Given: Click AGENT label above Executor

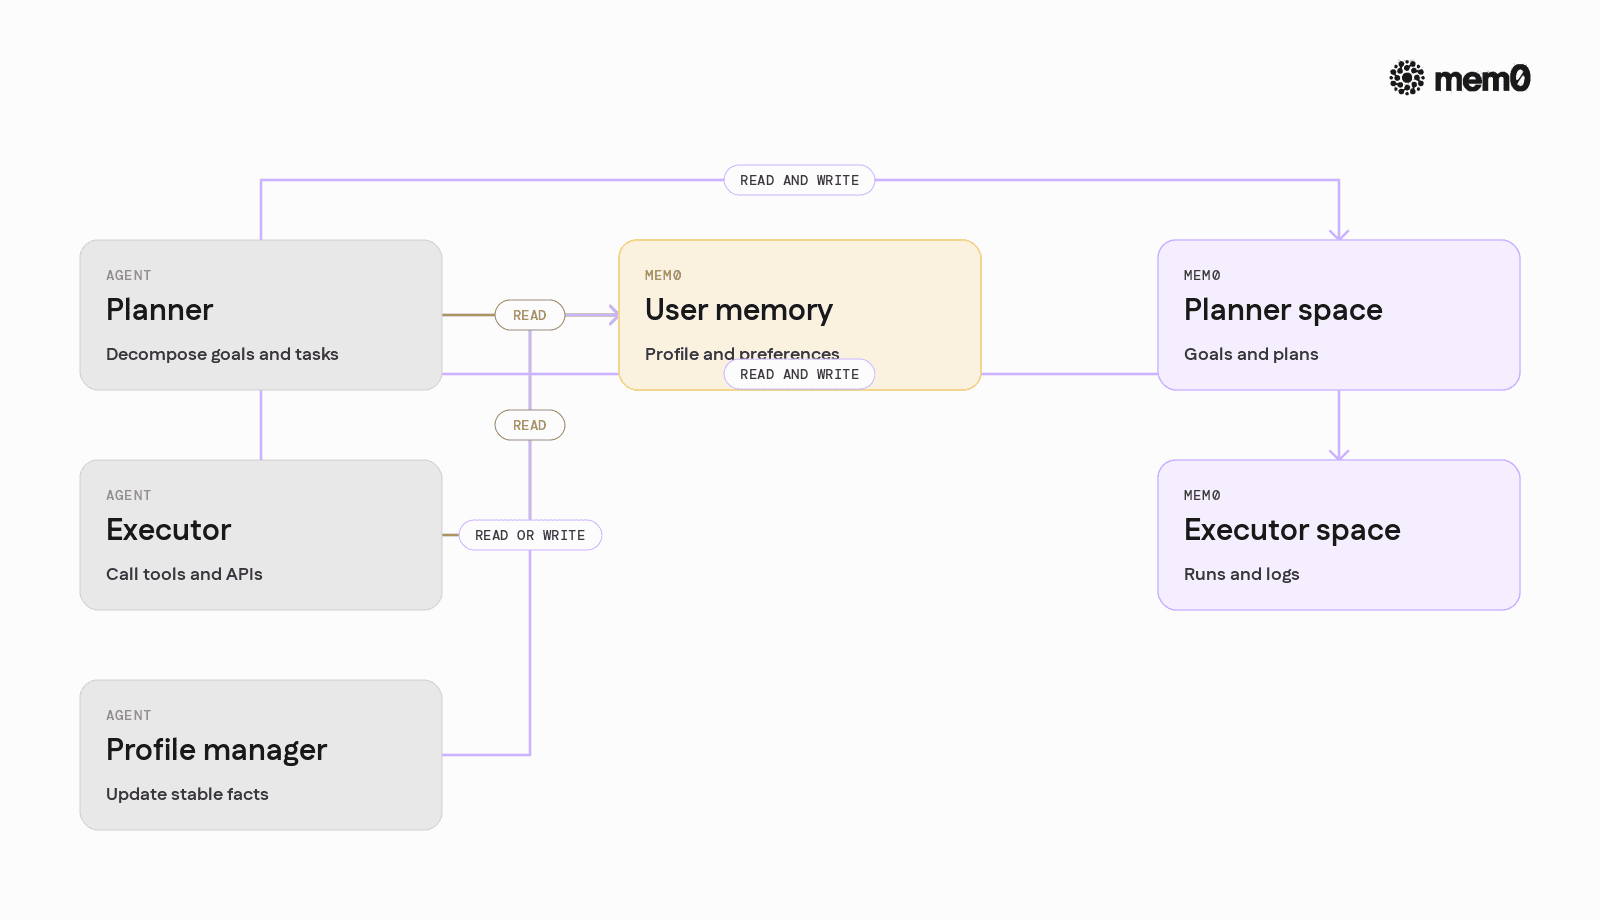Looking at the screenshot, I should [129, 495].
